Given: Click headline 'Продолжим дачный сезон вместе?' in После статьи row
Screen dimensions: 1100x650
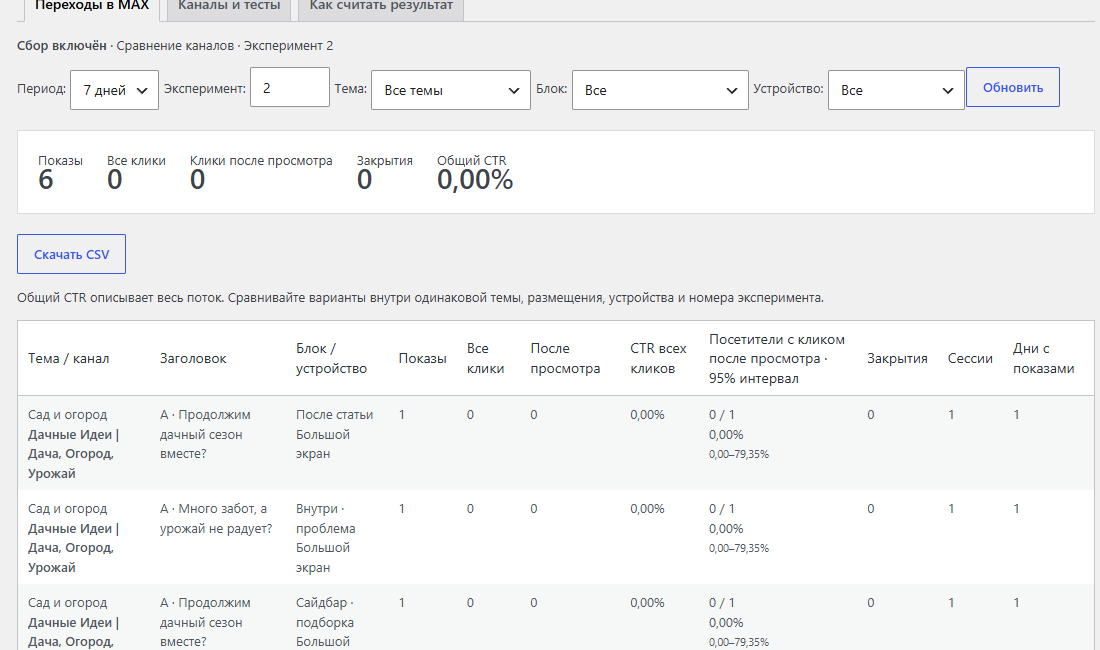Looking at the screenshot, I should click(205, 434).
